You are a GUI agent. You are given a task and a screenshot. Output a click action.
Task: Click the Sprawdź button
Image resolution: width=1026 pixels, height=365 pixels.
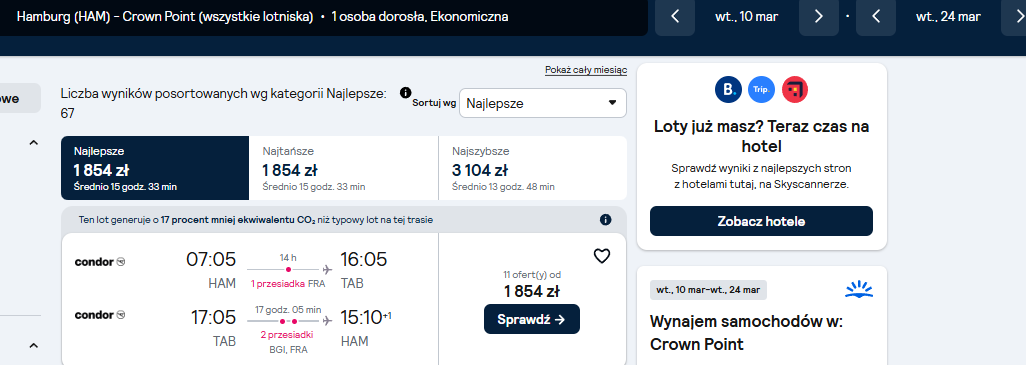click(532, 319)
